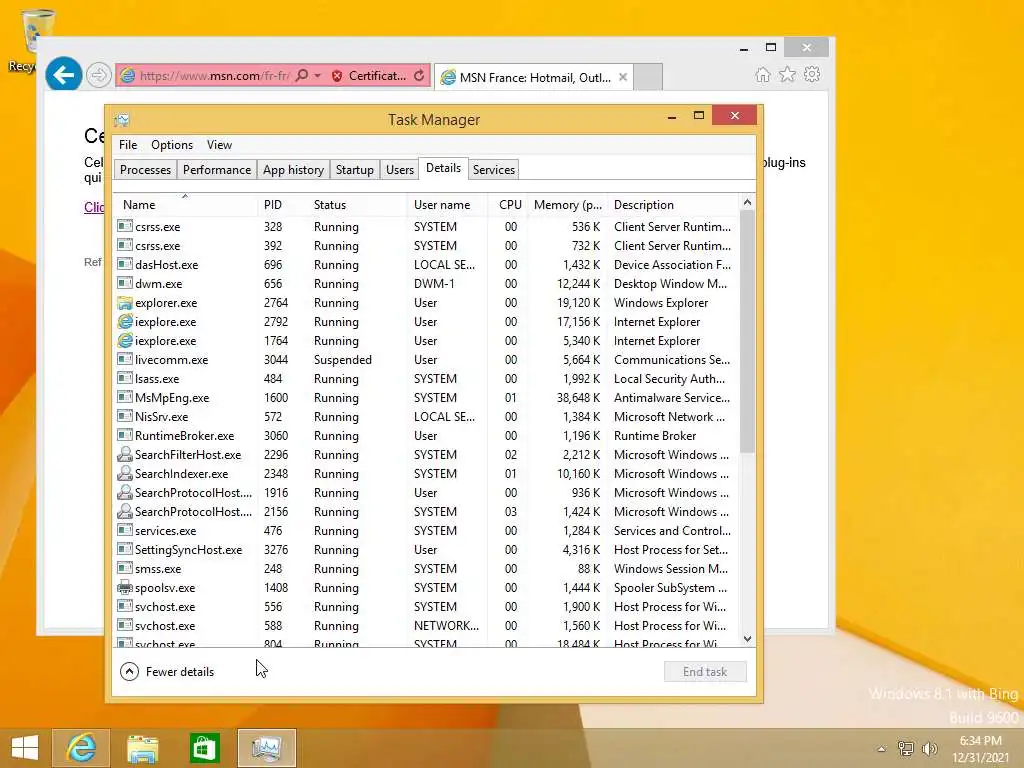Click the SearchFilterHost.exe process icon

[x=125, y=455]
